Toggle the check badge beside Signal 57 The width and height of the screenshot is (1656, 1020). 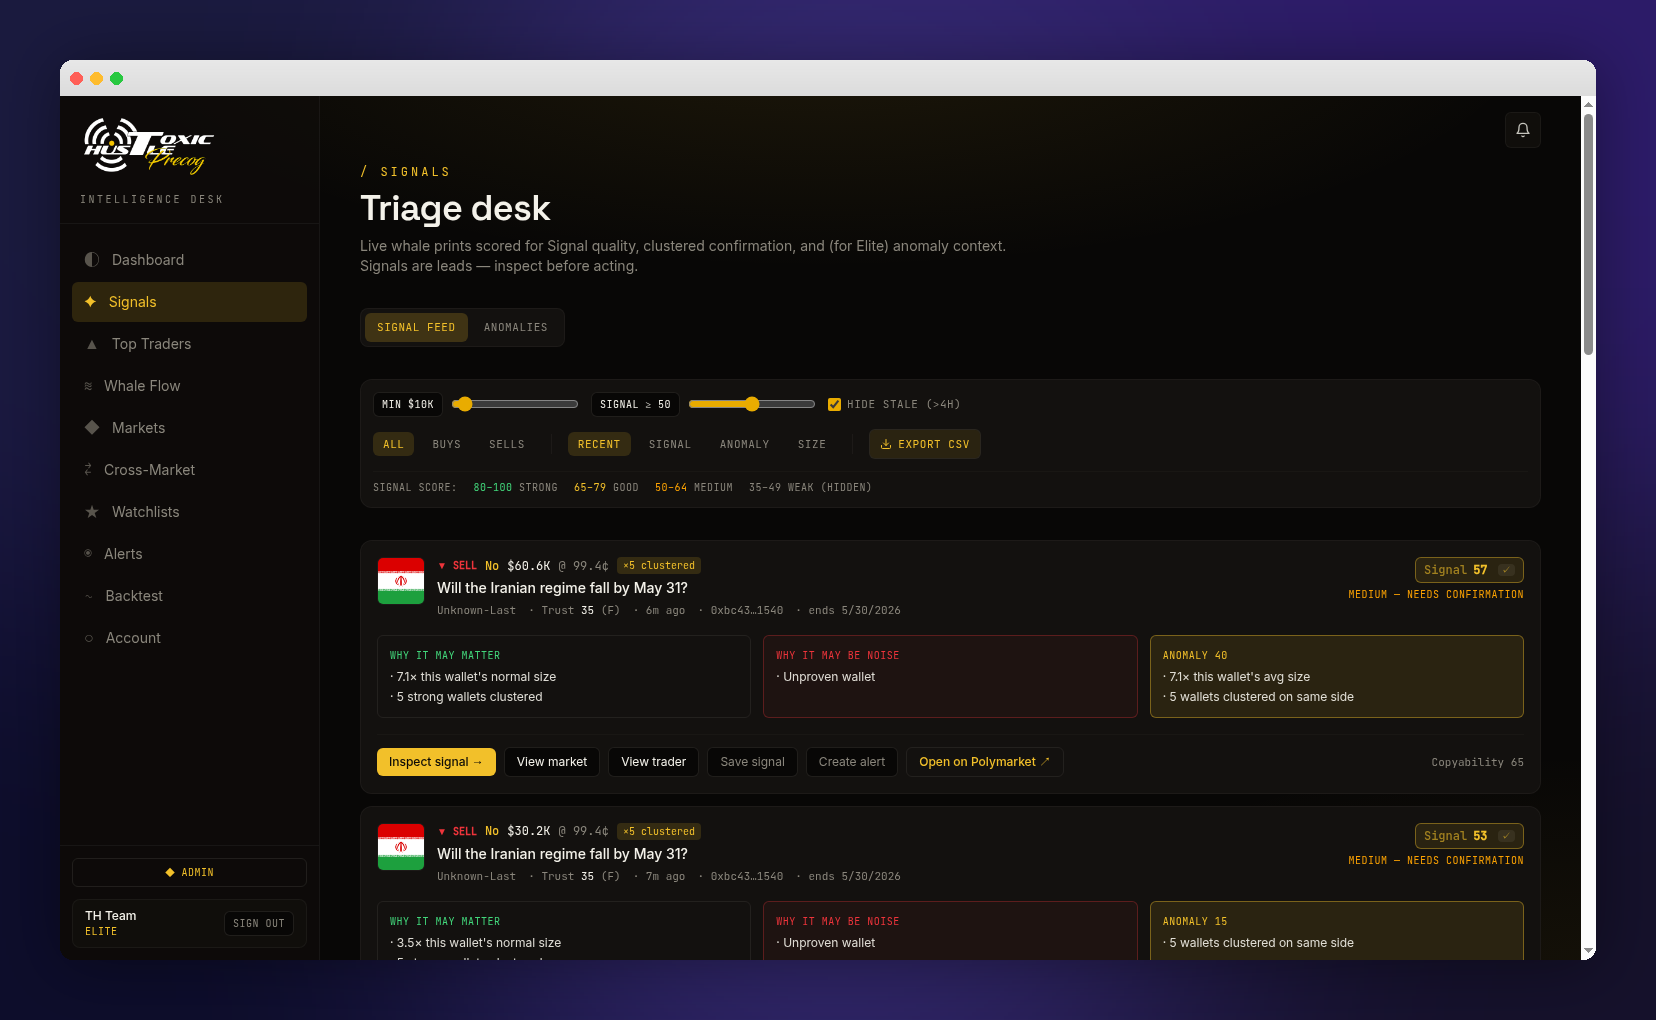[x=1506, y=570]
